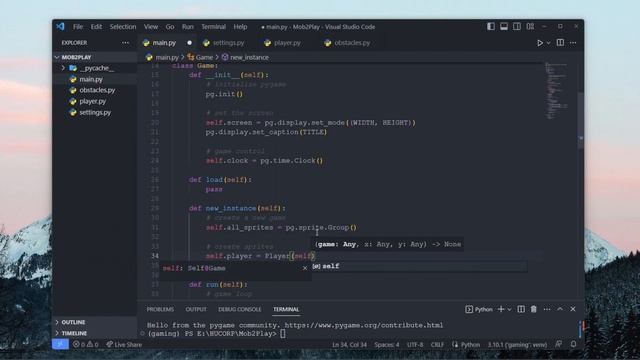
Task: Select interpreter 3.10.1 ('gaming': venv)
Action: pos(517,344)
